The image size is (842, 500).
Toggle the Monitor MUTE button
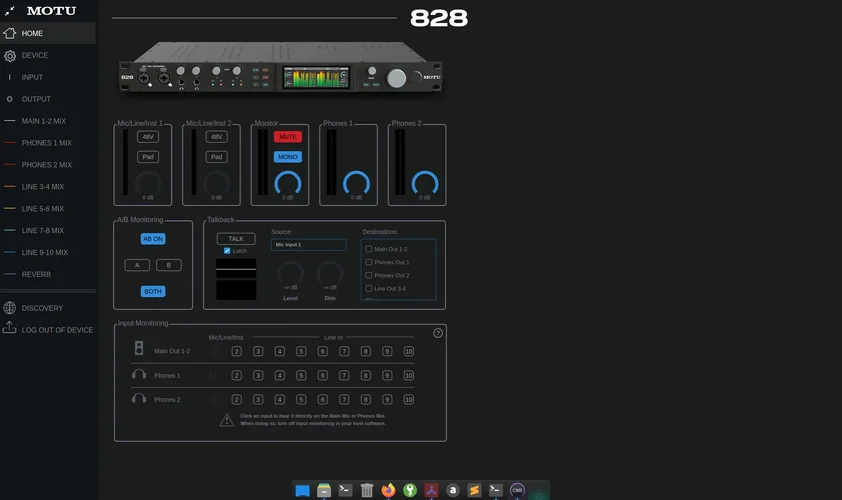coord(288,137)
